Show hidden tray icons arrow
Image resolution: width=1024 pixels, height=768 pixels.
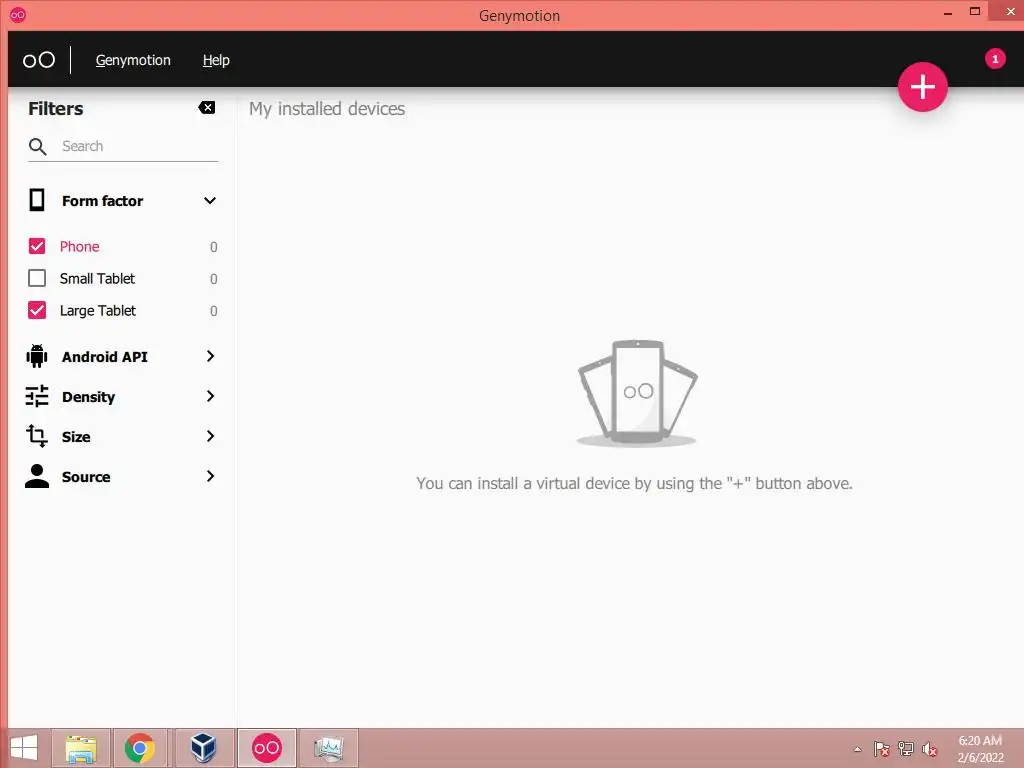(857, 749)
